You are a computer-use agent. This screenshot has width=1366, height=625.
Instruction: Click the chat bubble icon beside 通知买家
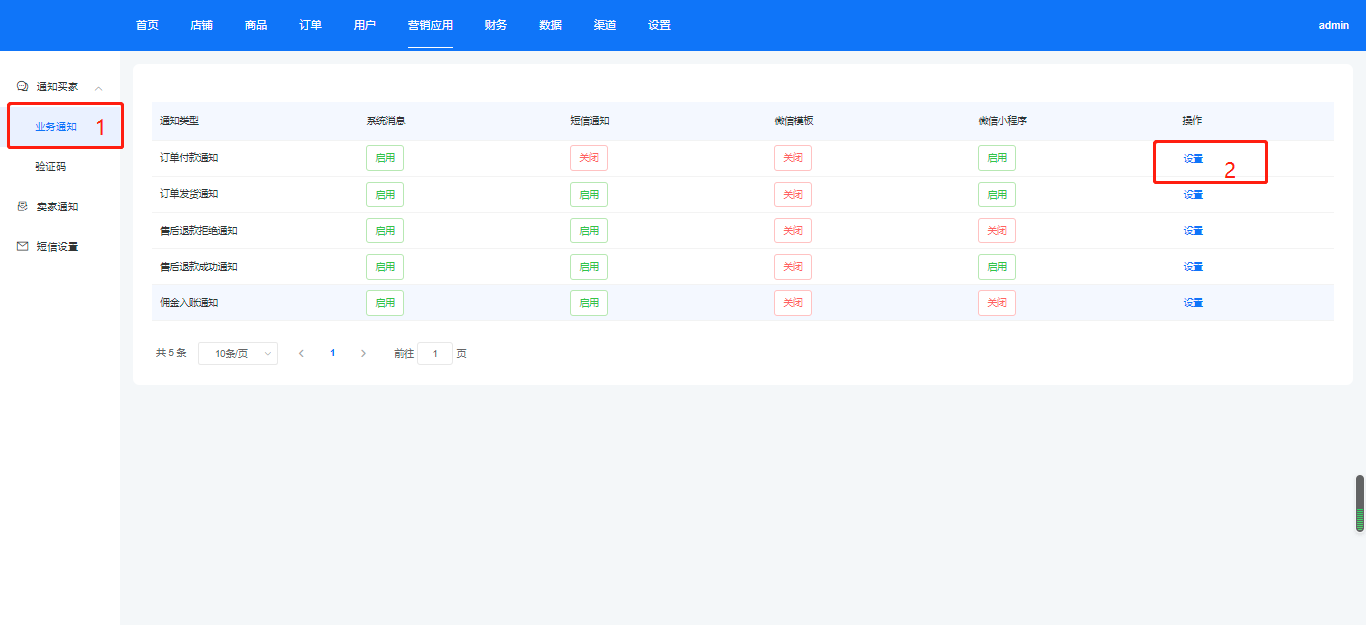pos(23,87)
